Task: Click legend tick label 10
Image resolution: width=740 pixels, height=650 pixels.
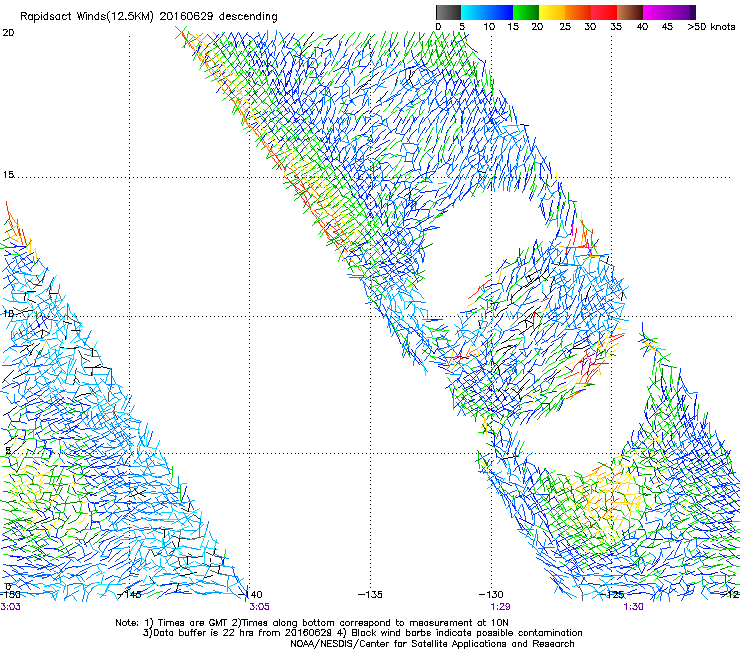Action: pos(489,27)
